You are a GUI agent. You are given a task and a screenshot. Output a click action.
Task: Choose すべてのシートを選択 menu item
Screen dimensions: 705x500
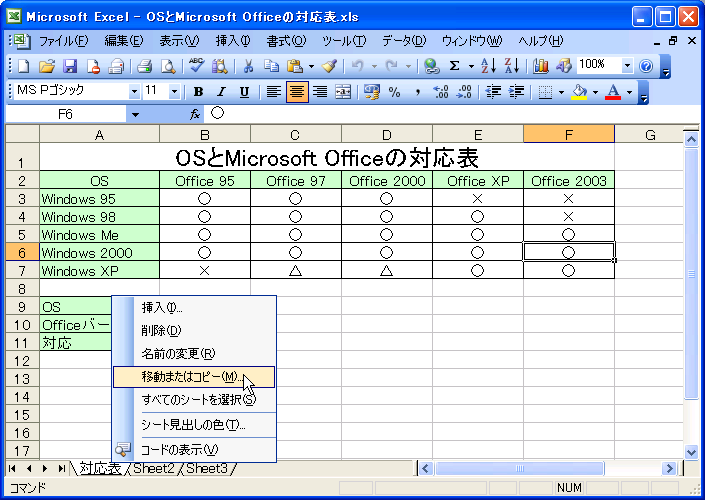[194, 399]
